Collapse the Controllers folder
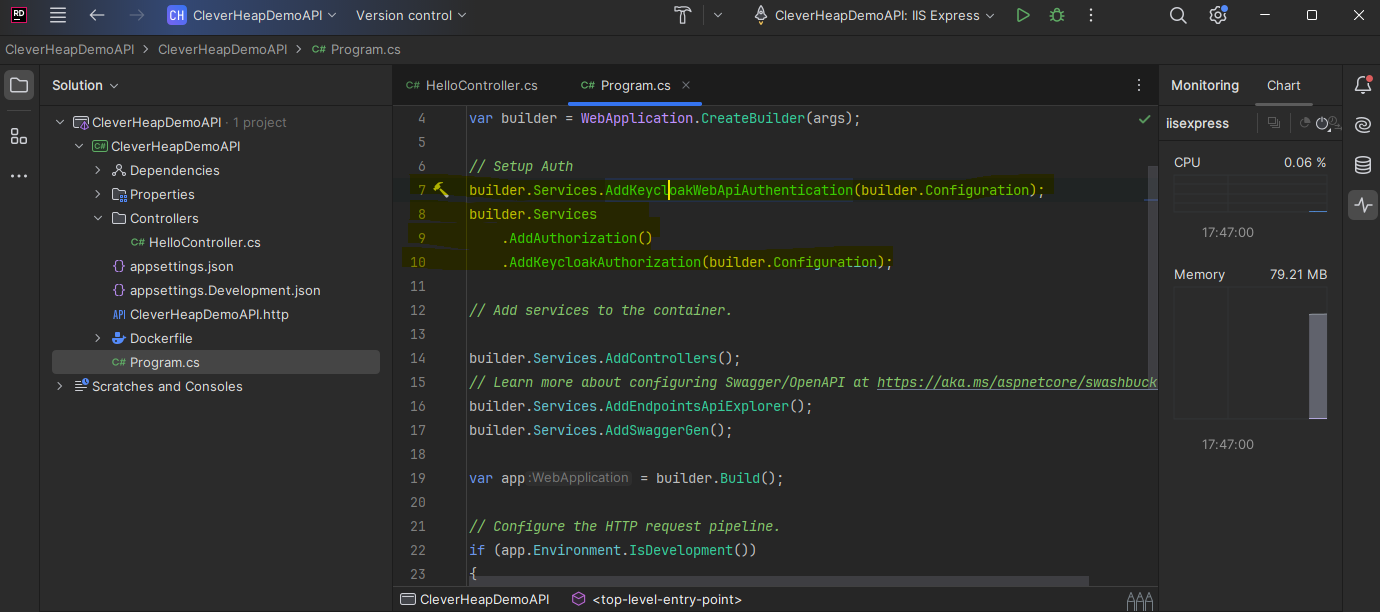The width and height of the screenshot is (1380, 612). click(x=97, y=218)
